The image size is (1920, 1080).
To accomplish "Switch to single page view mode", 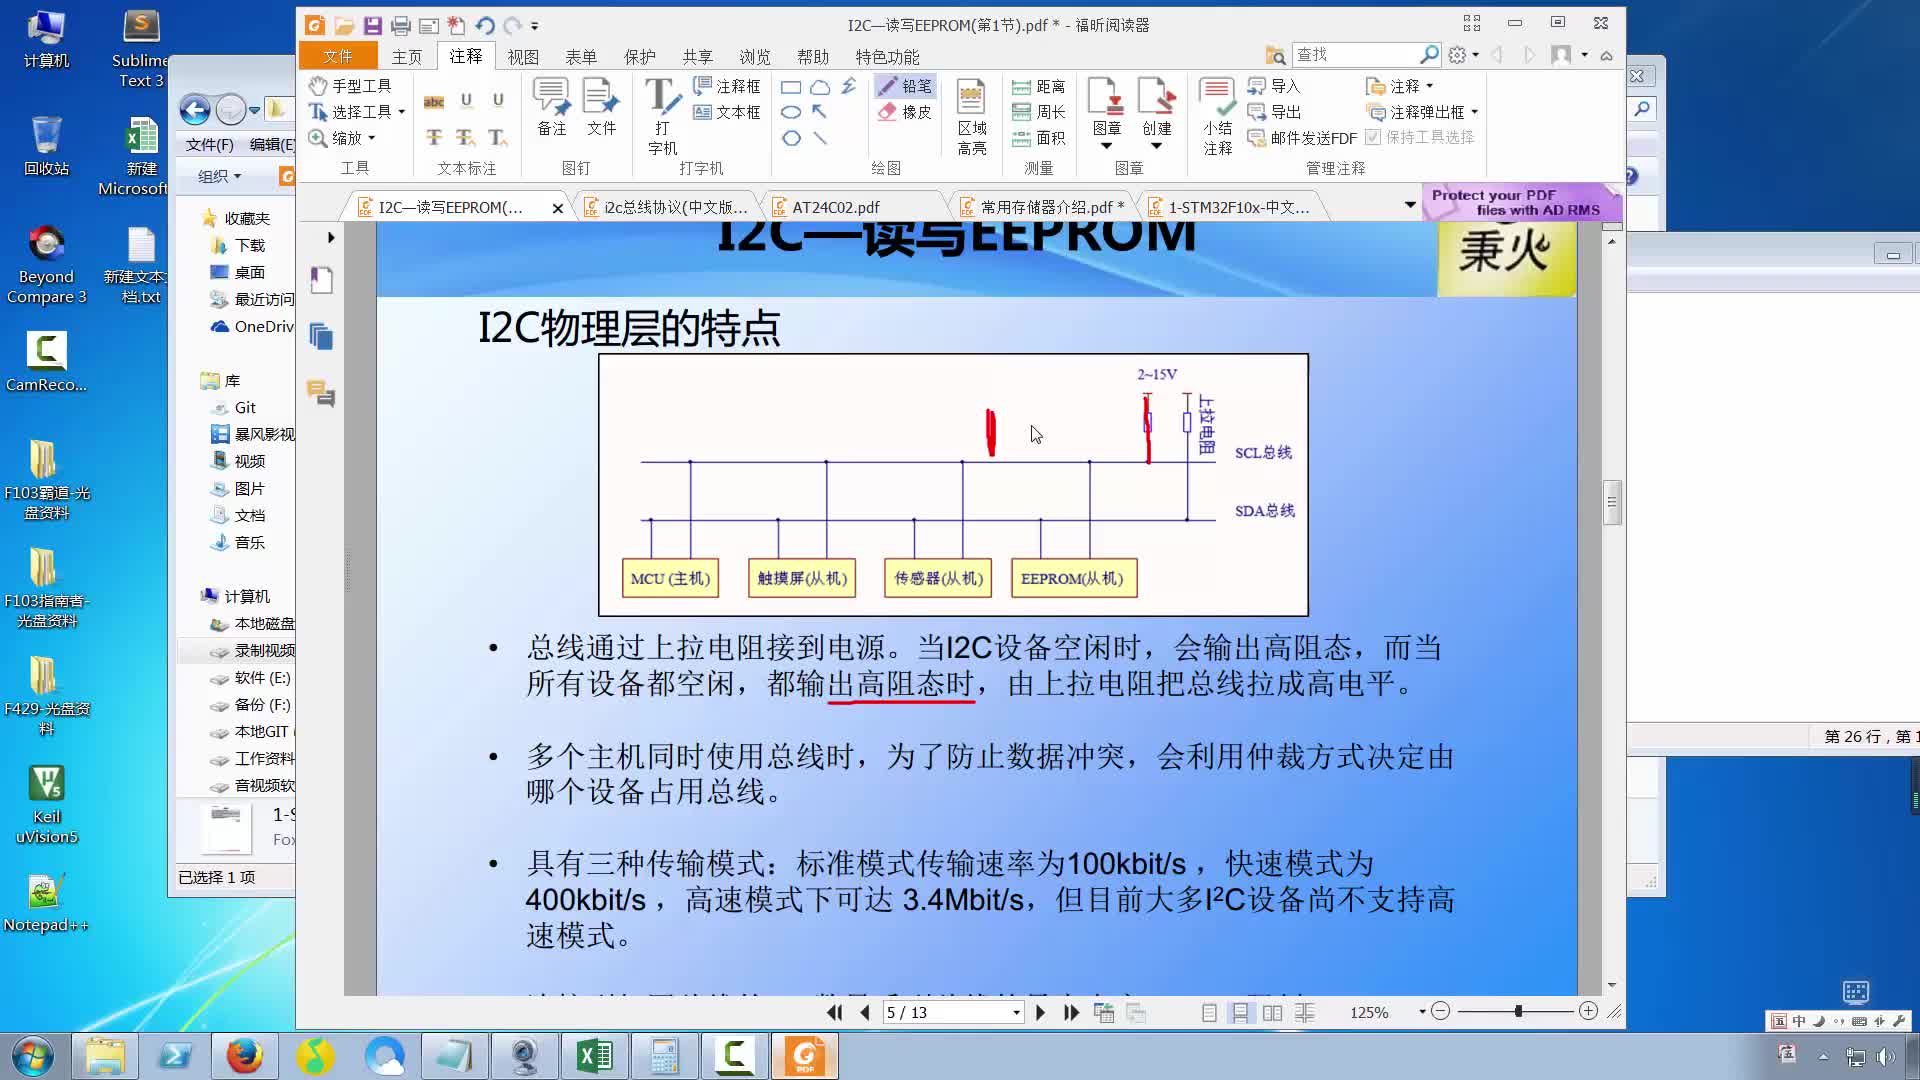I will [1208, 1012].
